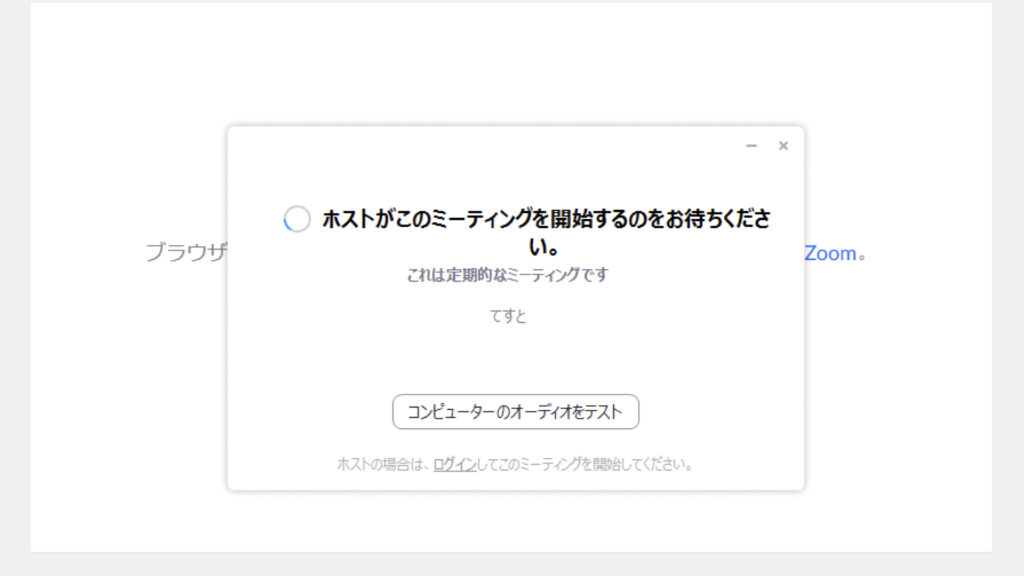Open the ログイン link for hosts
Screen dimensions: 1024x576
point(454,465)
